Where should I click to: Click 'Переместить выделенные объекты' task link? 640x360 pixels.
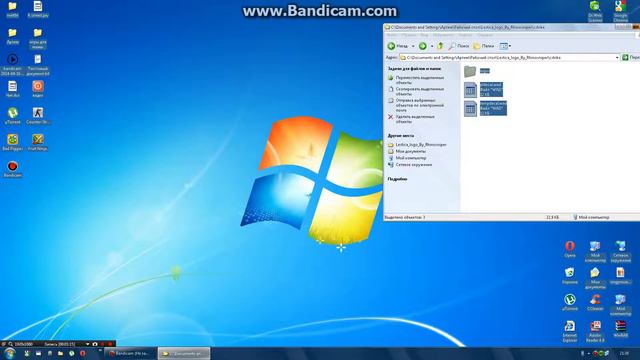click(x=420, y=80)
